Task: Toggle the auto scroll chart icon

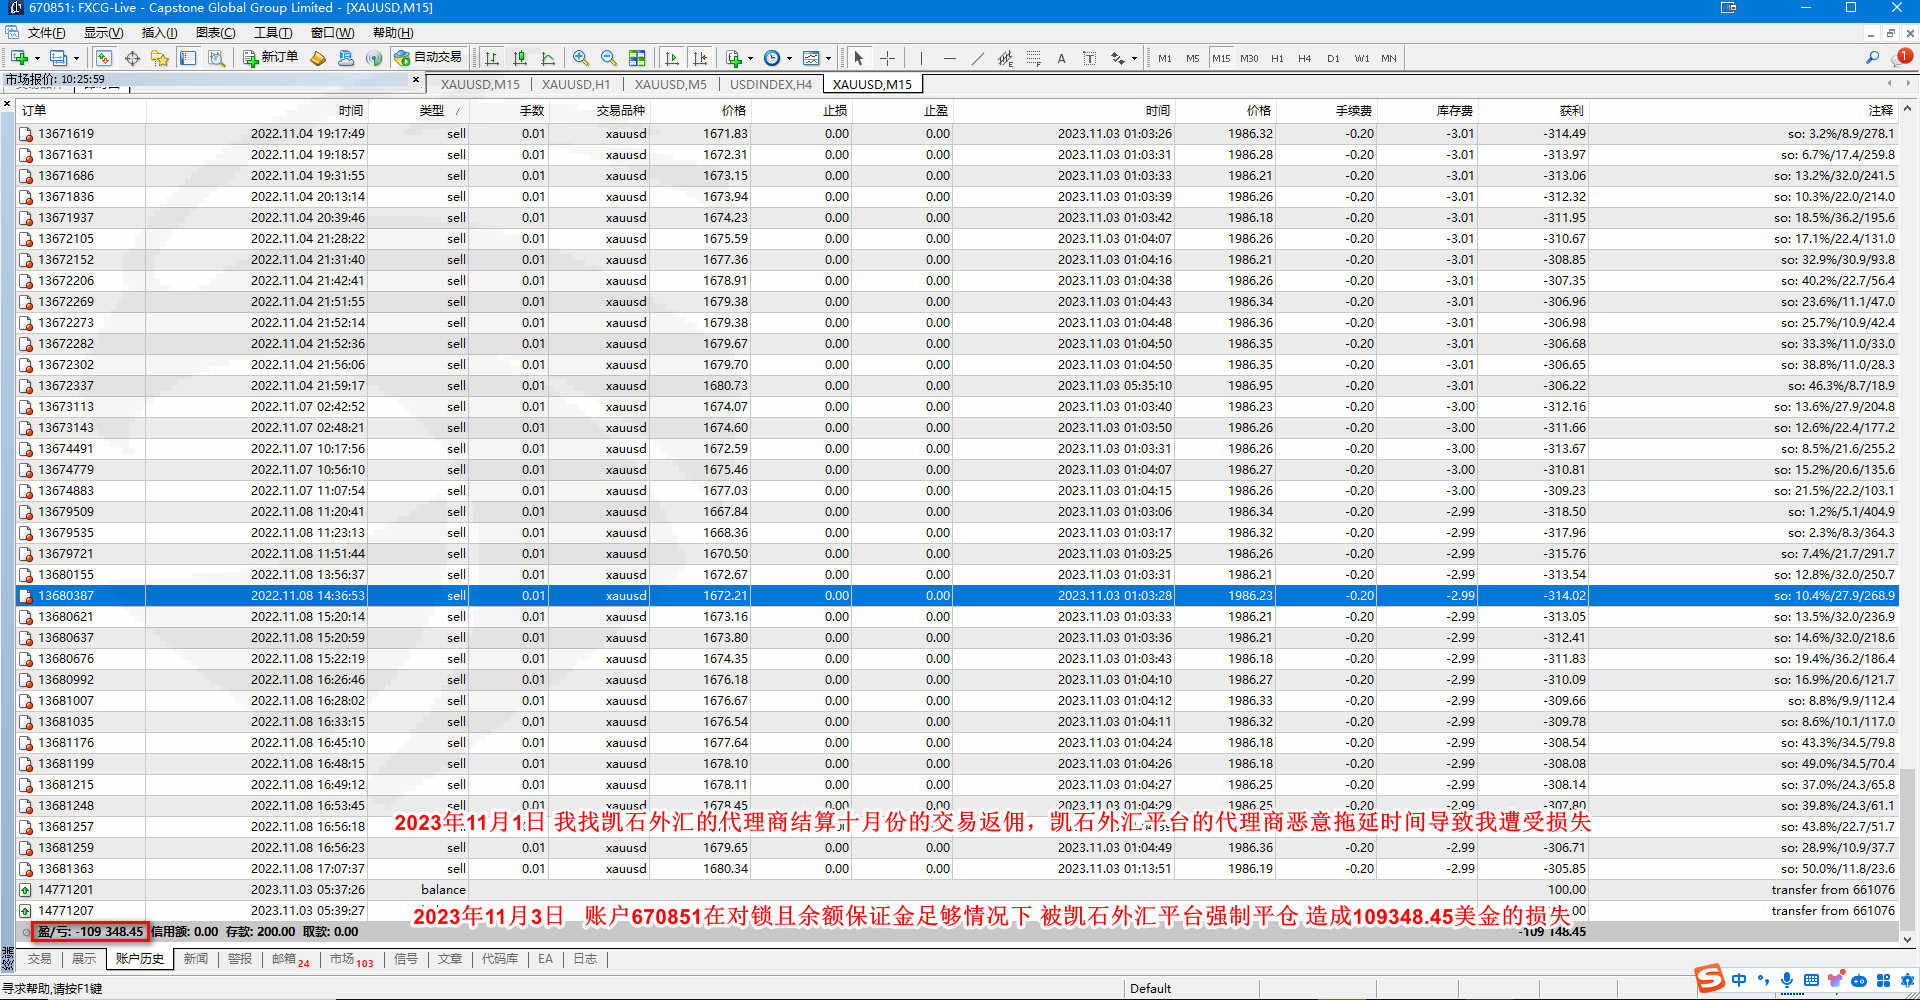Action: click(x=672, y=58)
